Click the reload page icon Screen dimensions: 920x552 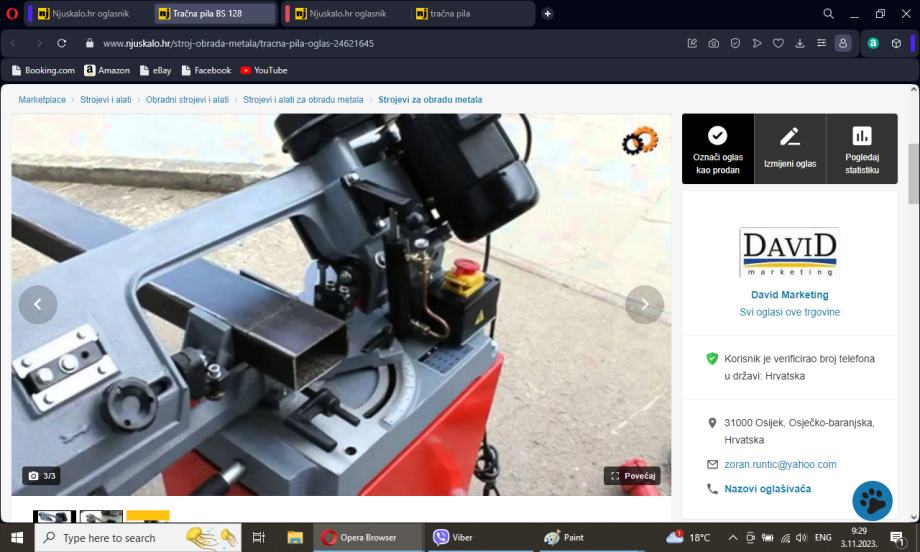click(x=62, y=44)
